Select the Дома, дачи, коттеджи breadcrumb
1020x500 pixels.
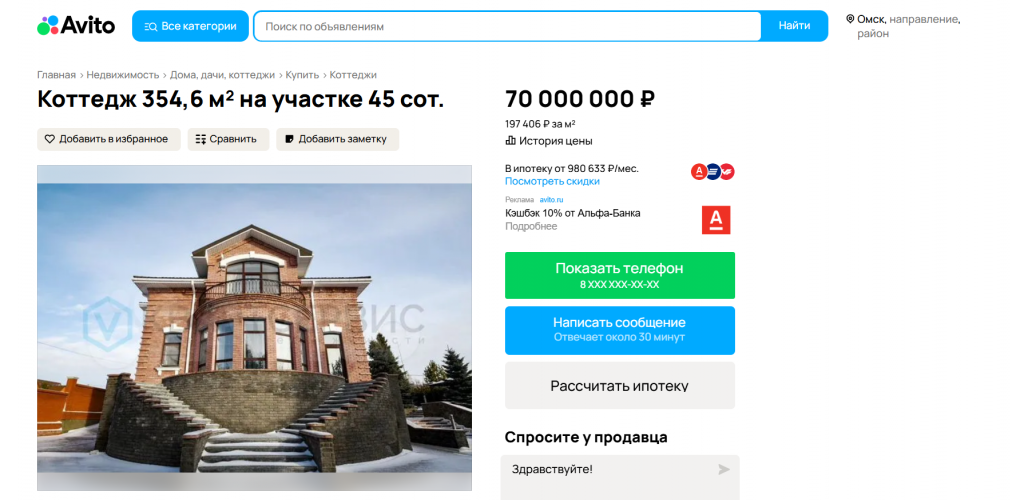pyautogui.click(x=222, y=75)
